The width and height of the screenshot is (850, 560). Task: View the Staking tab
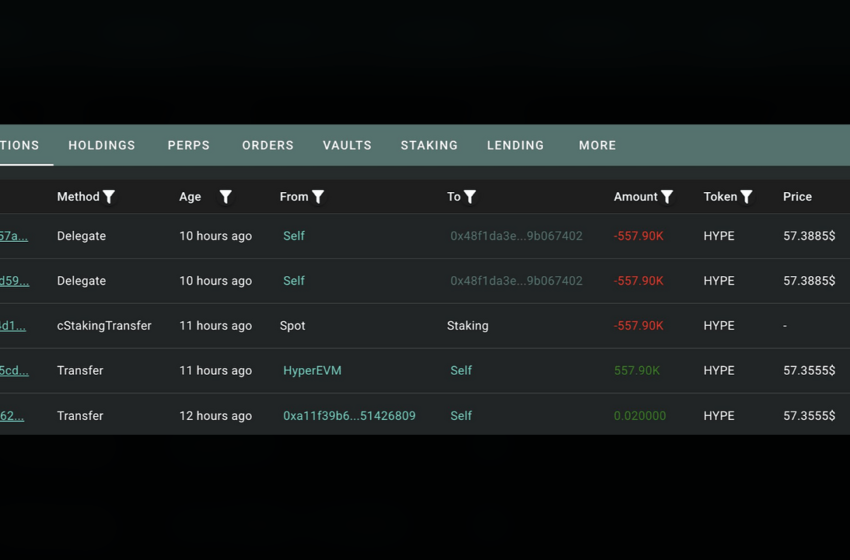429,145
